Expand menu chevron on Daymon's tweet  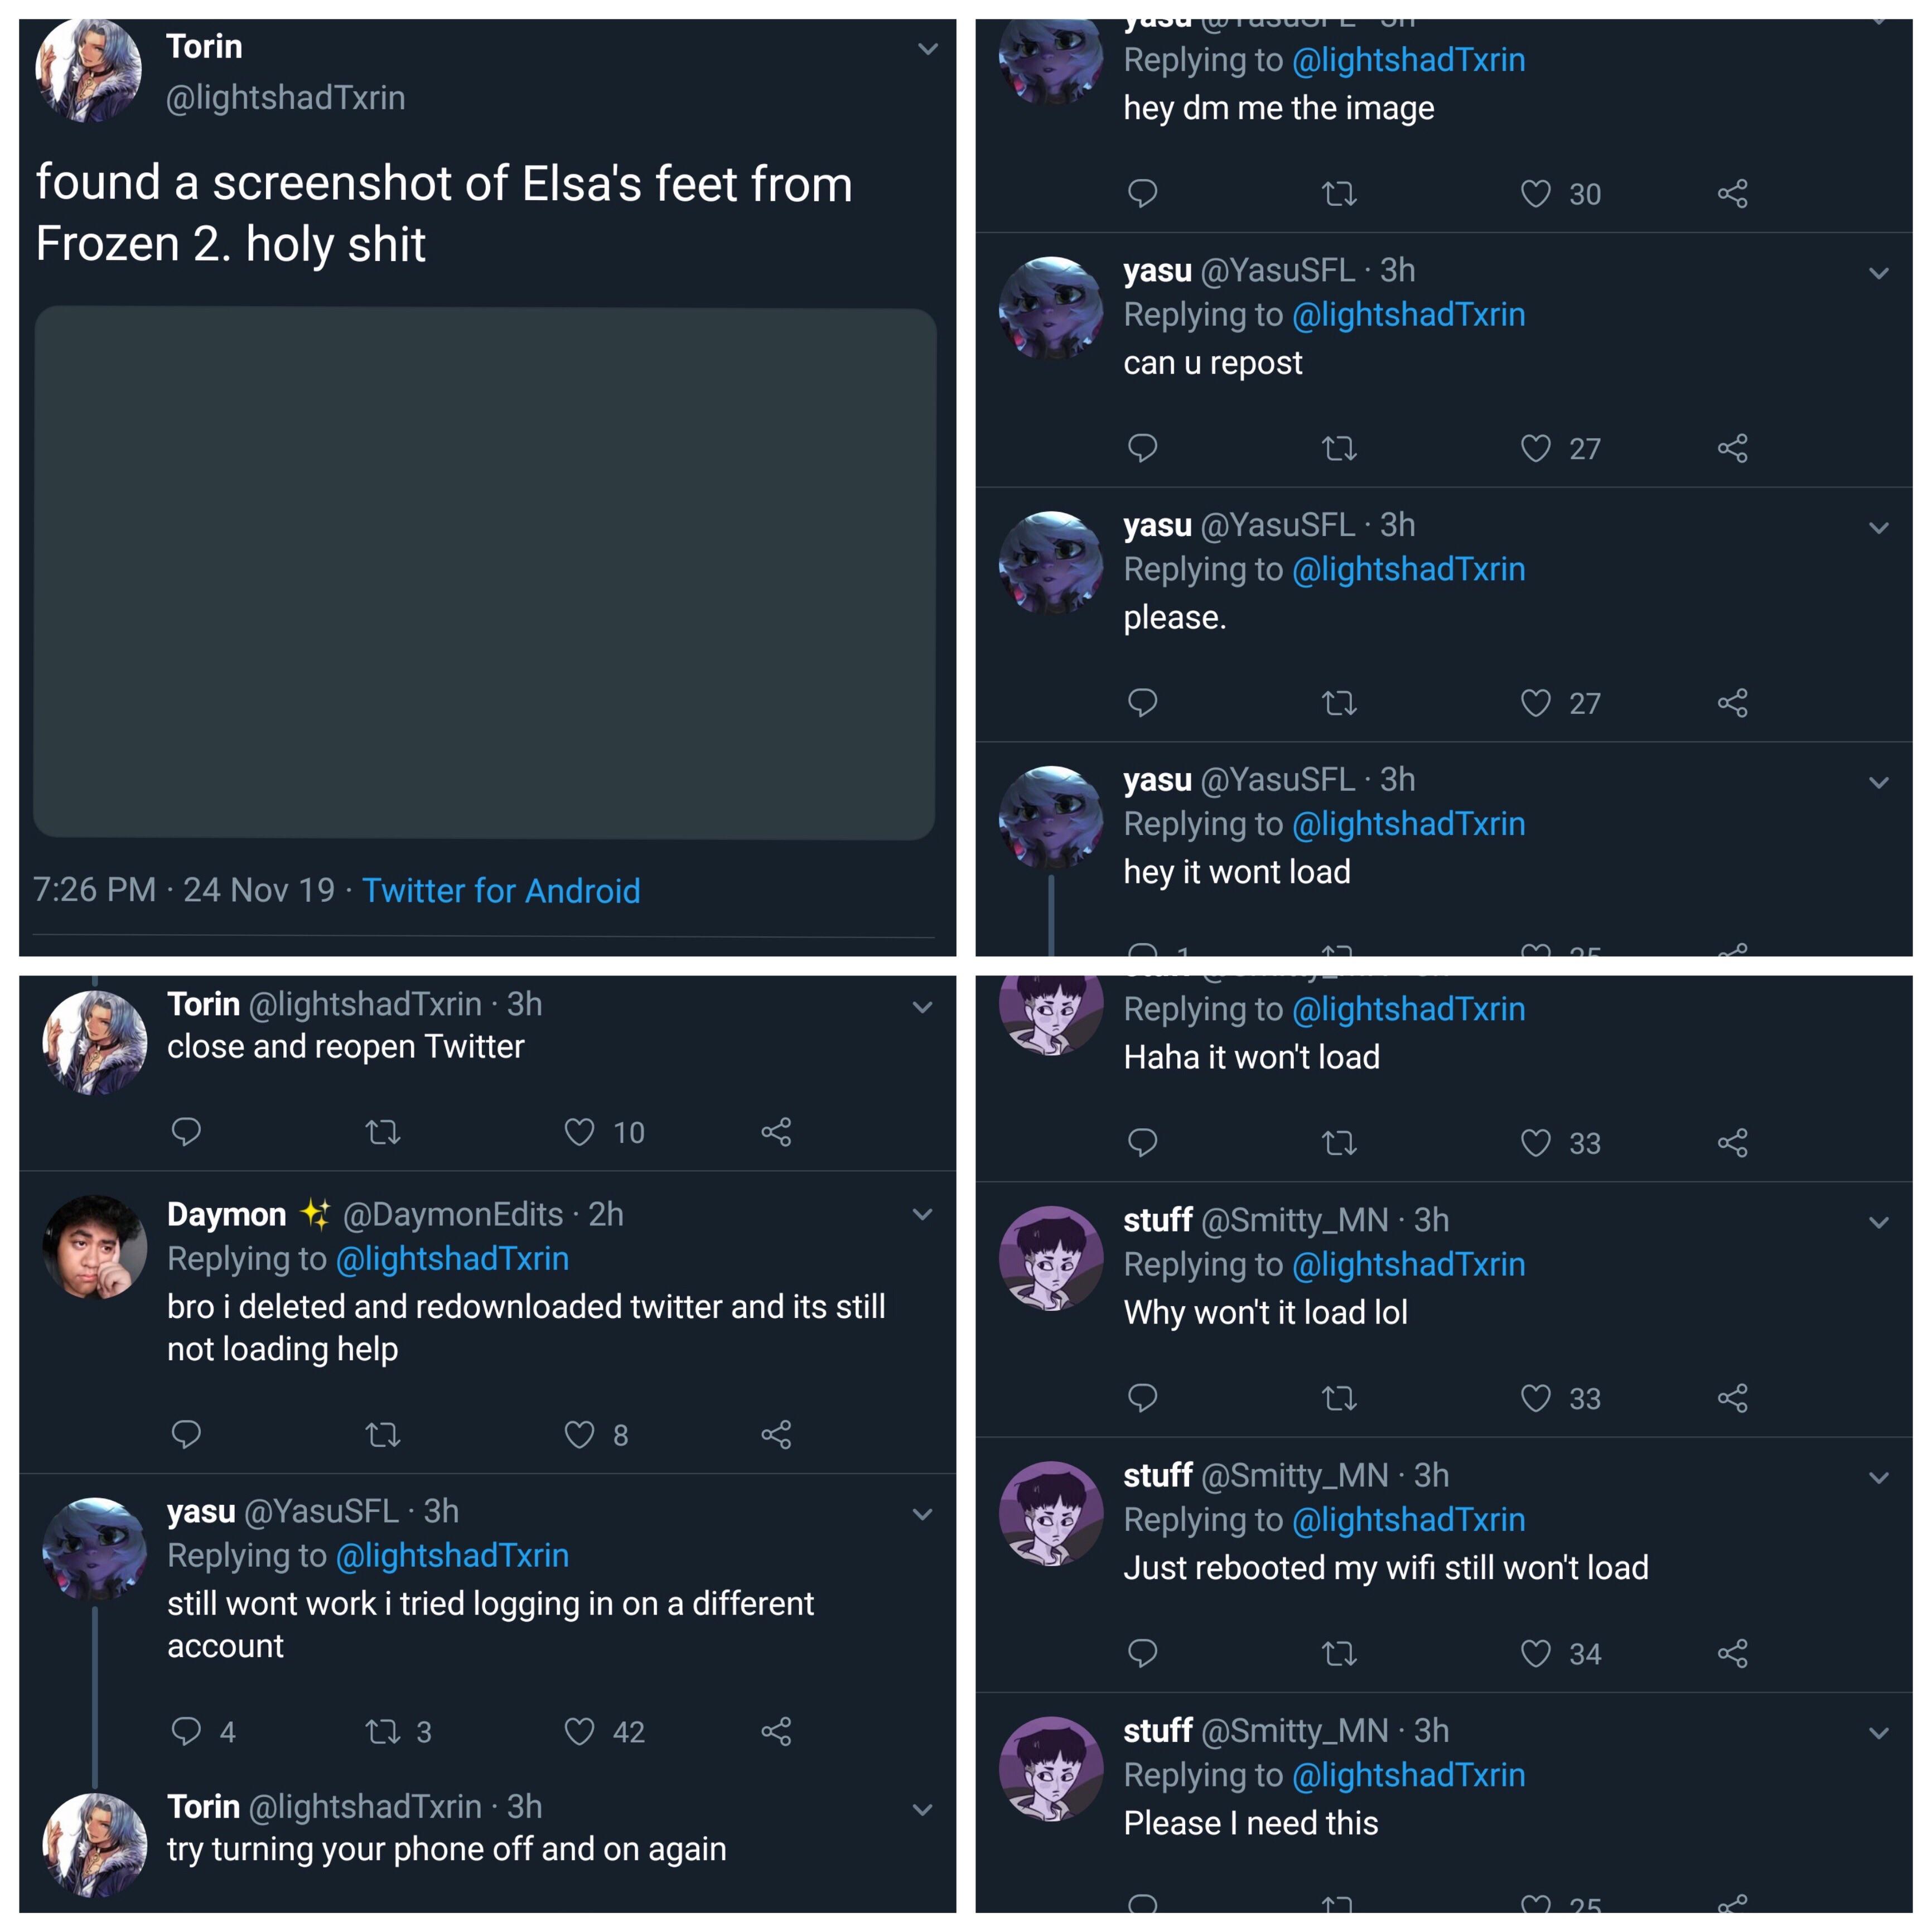pos(922,1215)
